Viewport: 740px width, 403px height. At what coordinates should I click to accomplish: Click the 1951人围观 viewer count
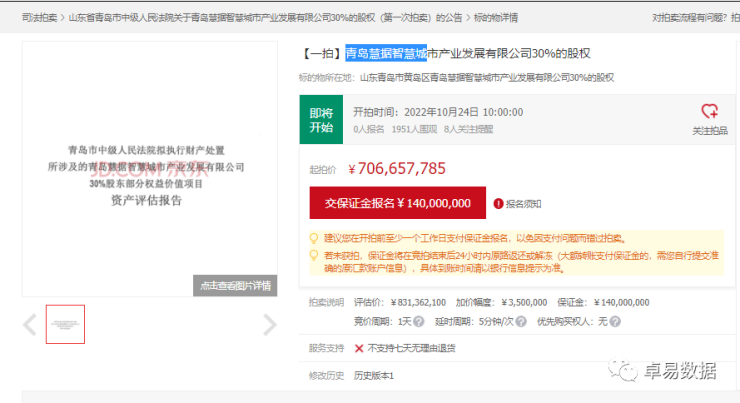click(414, 129)
